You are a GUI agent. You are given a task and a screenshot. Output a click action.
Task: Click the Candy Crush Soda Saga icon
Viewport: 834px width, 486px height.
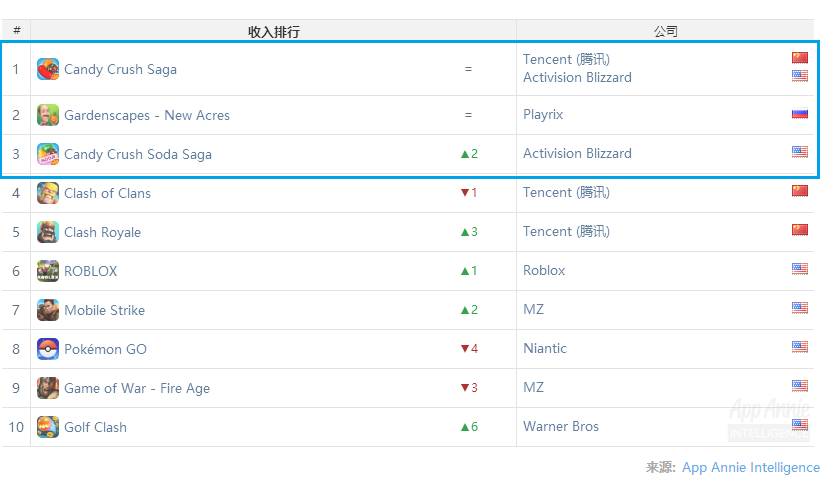click(48, 154)
